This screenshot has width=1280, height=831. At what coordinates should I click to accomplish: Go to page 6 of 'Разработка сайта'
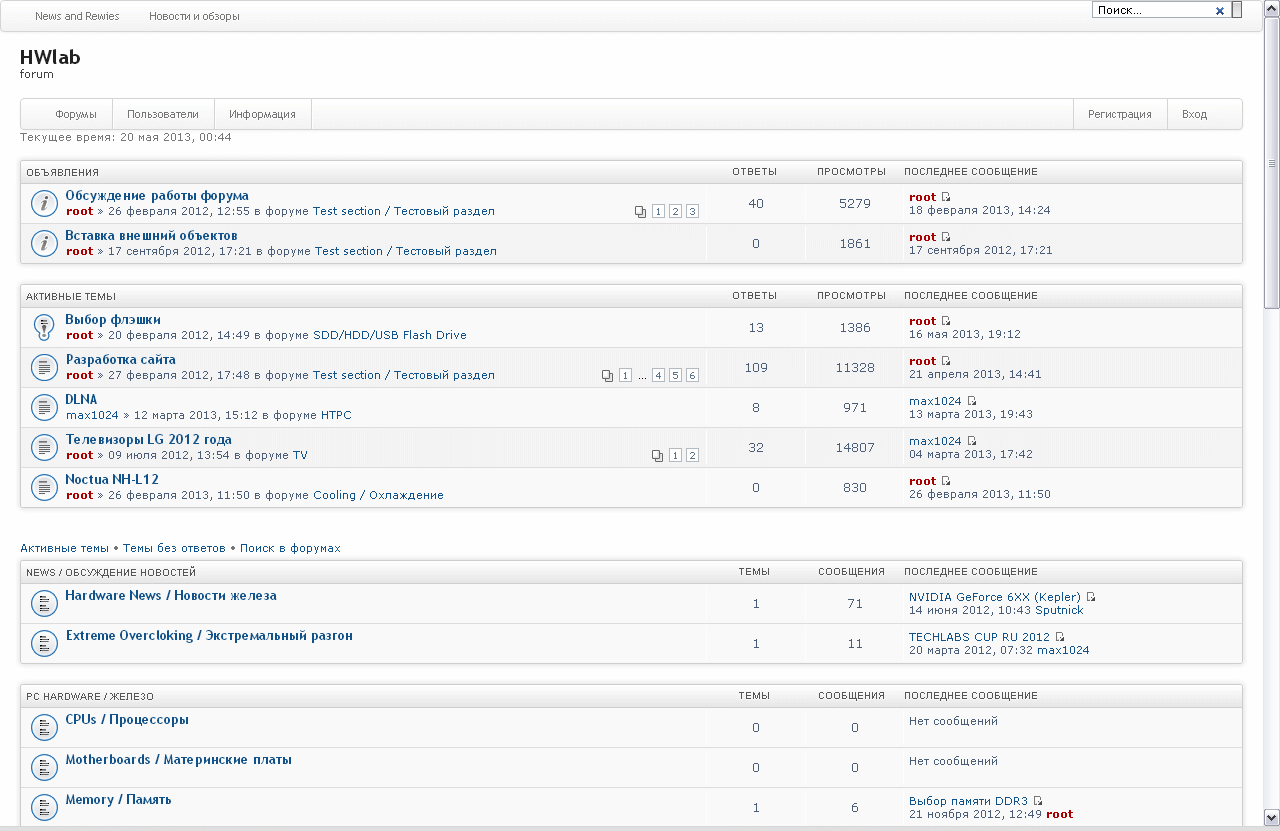692,375
